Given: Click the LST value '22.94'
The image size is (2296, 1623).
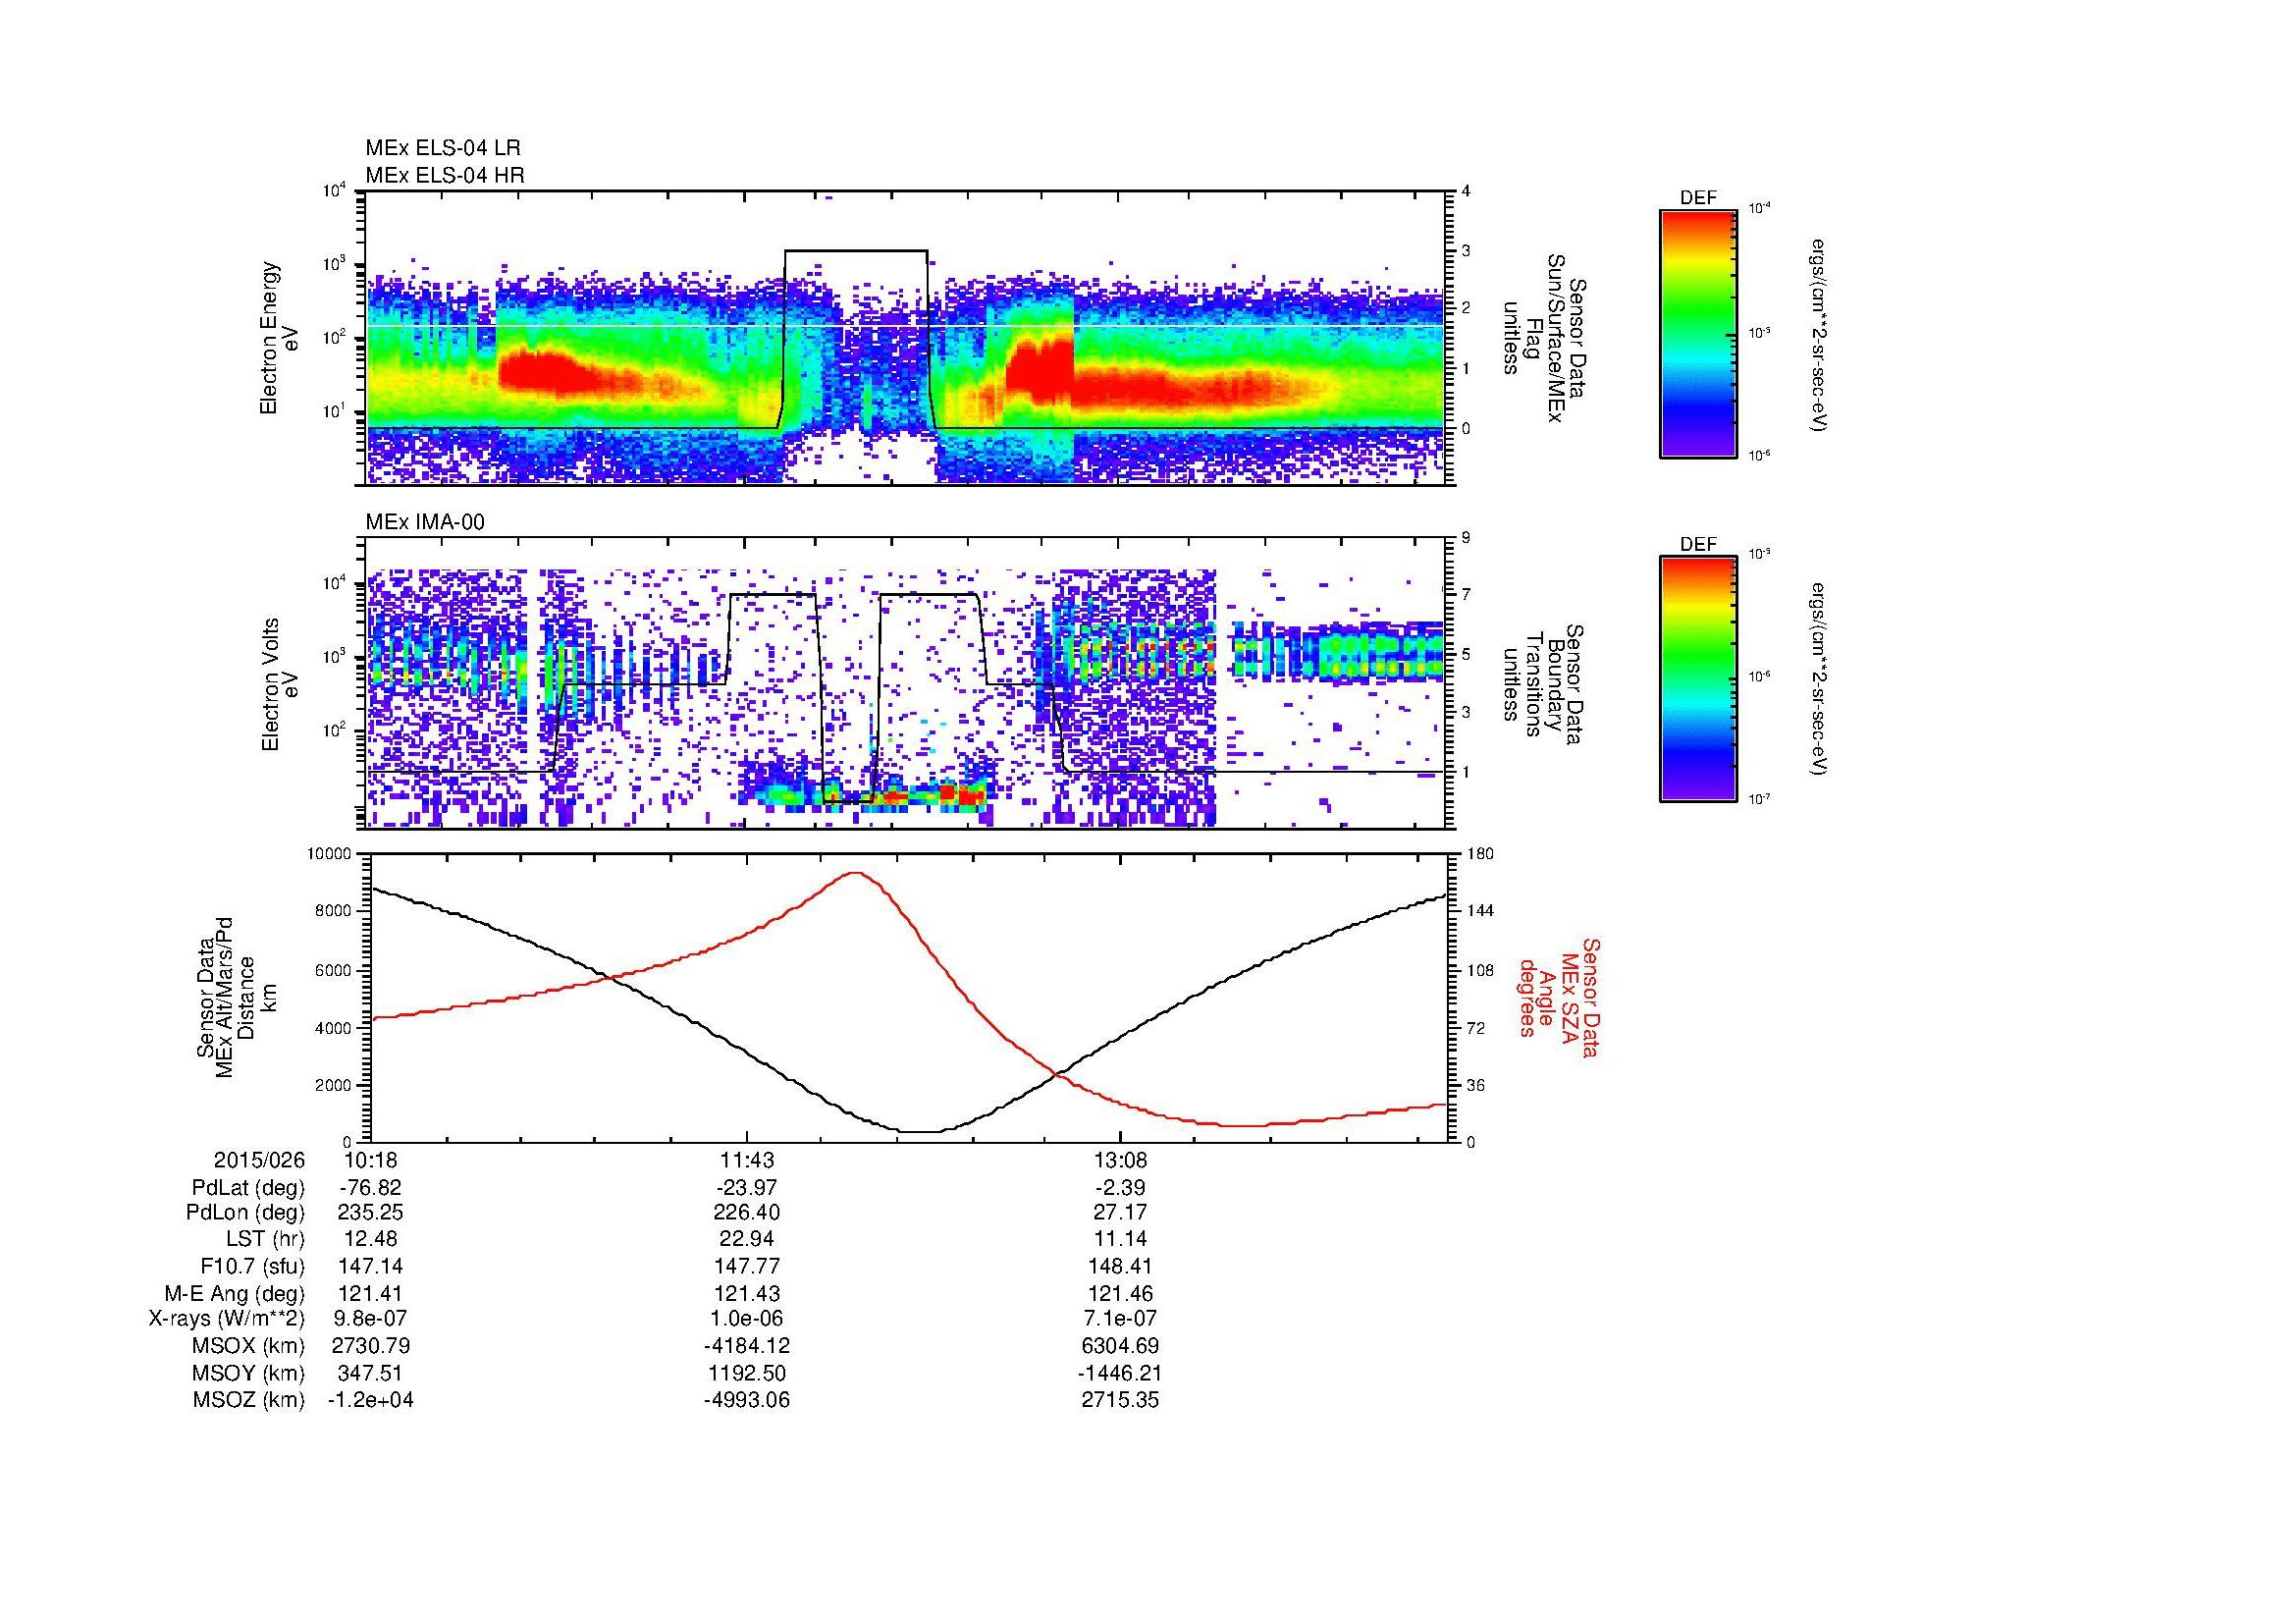Looking at the screenshot, I should (x=746, y=1240).
